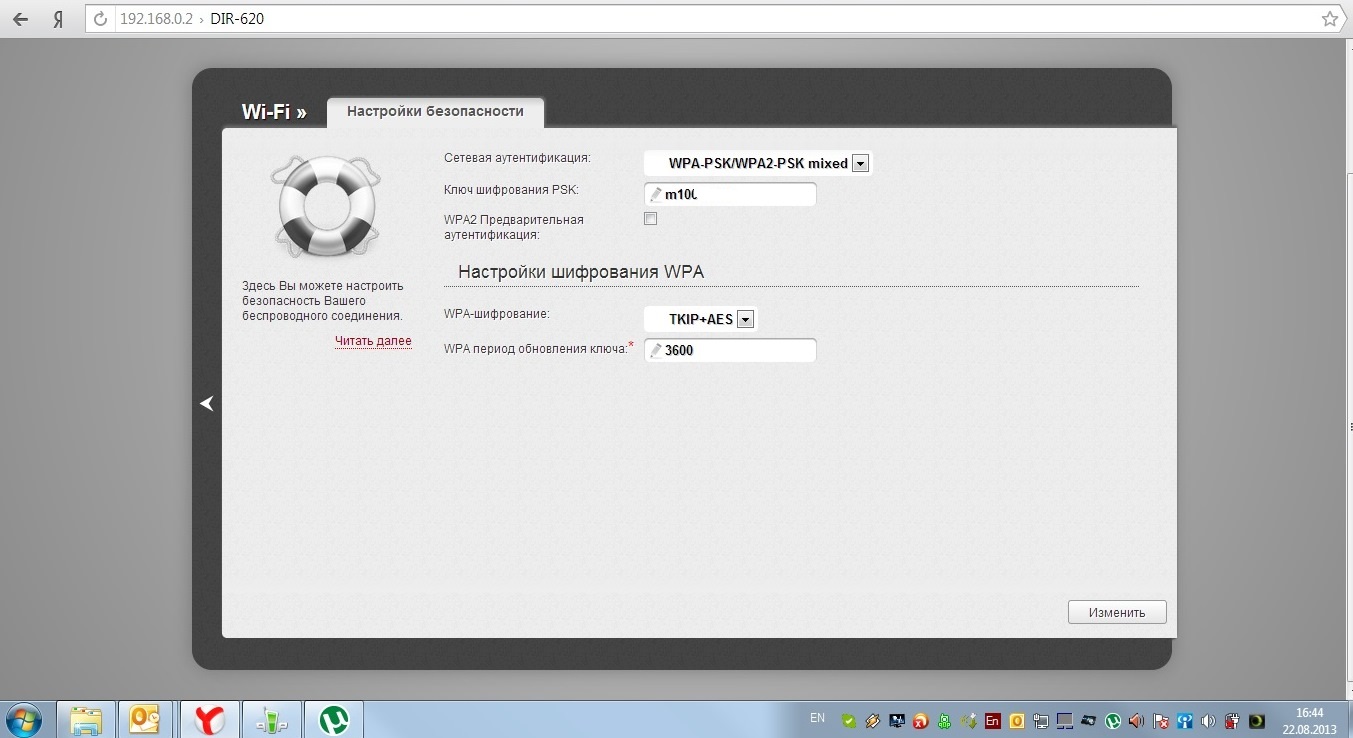The width and height of the screenshot is (1353, 738).
Task: Click the EN language indicator in taskbar
Action: click(817, 718)
